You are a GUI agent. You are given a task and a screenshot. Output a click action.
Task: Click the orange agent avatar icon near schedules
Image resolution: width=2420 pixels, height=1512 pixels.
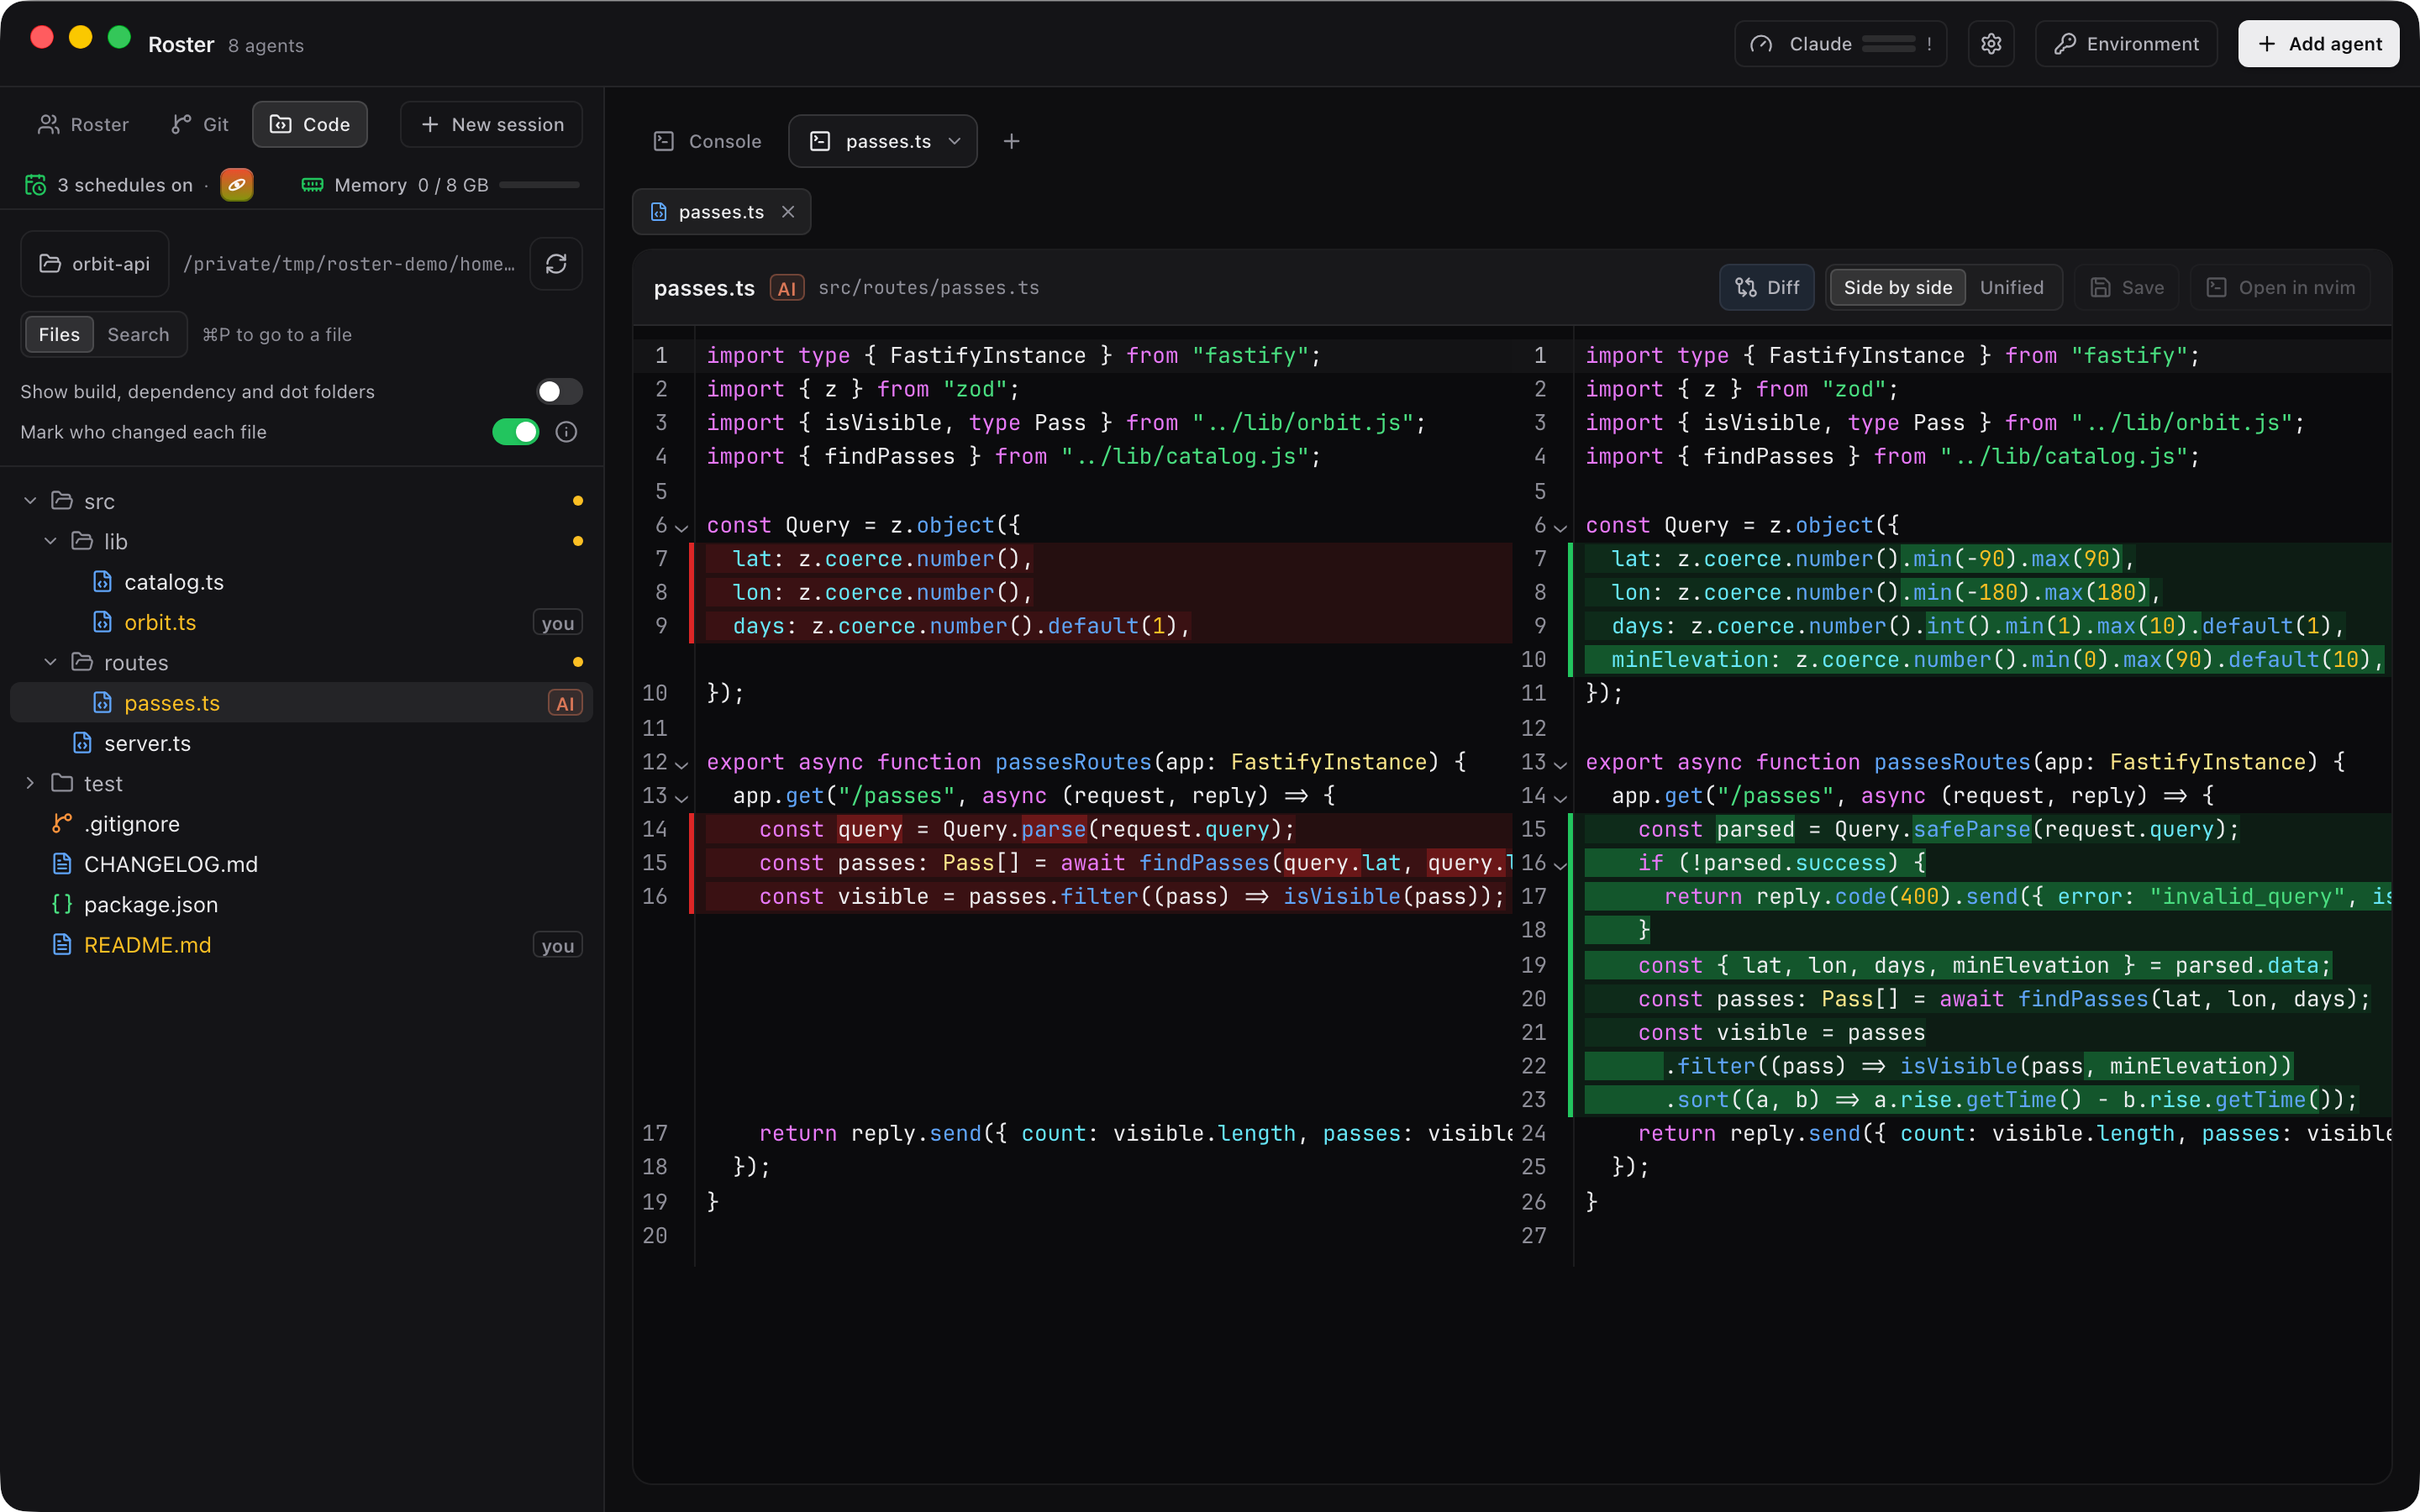point(237,185)
